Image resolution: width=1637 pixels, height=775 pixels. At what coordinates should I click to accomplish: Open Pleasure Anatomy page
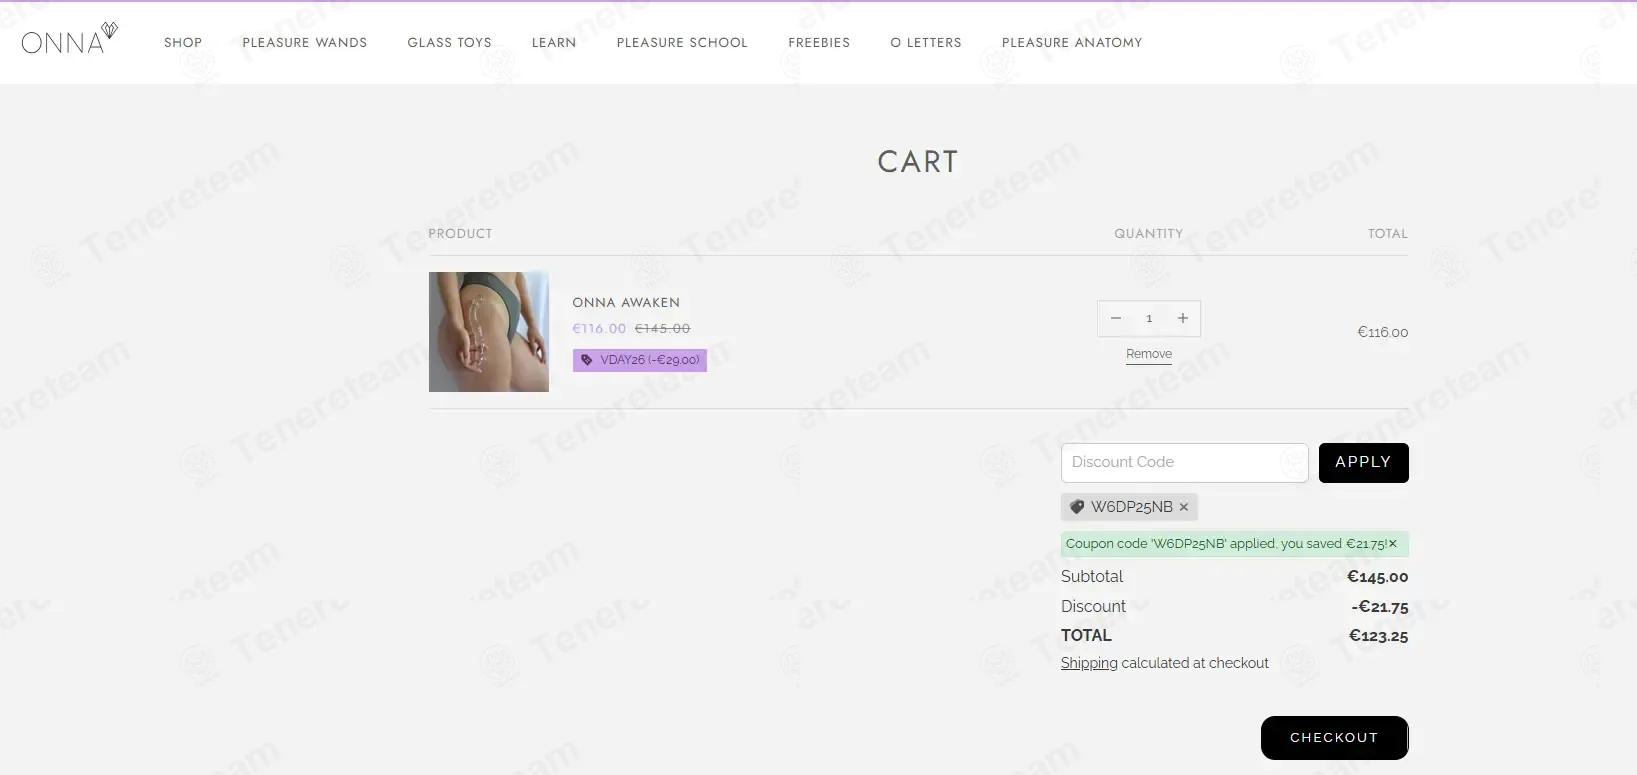(1072, 42)
